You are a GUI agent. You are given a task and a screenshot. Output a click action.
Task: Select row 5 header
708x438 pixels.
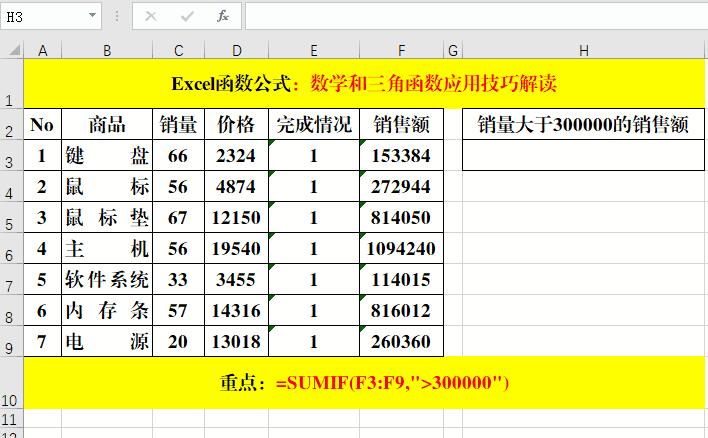tap(11, 217)
